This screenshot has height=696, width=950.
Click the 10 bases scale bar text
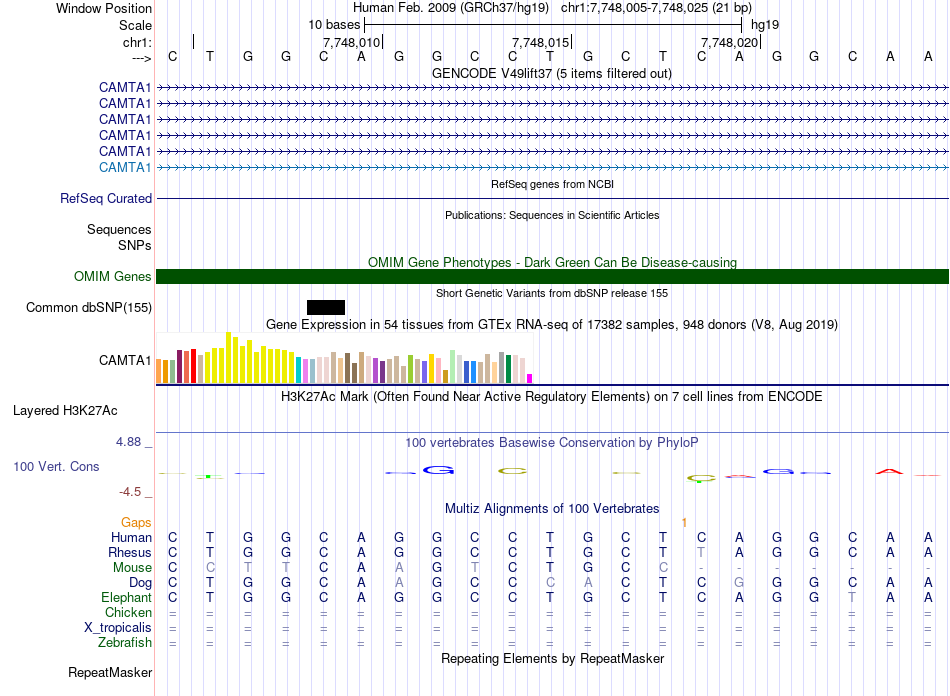pos(334,25)
